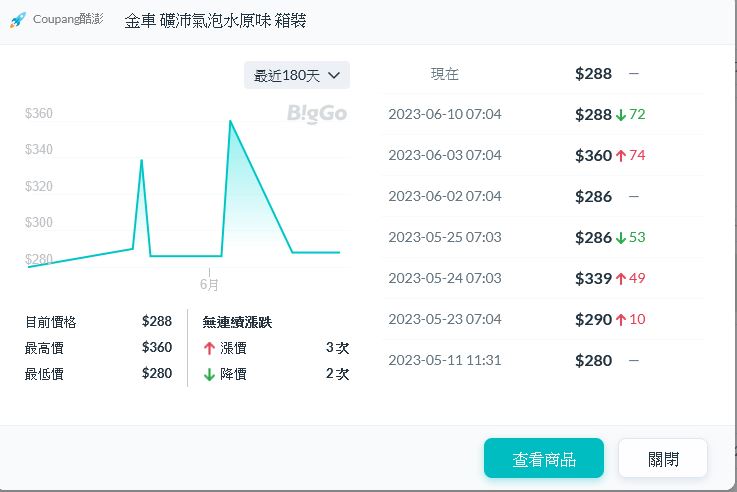Click the 6月 marker on chart axis

[x=209, y=284]
